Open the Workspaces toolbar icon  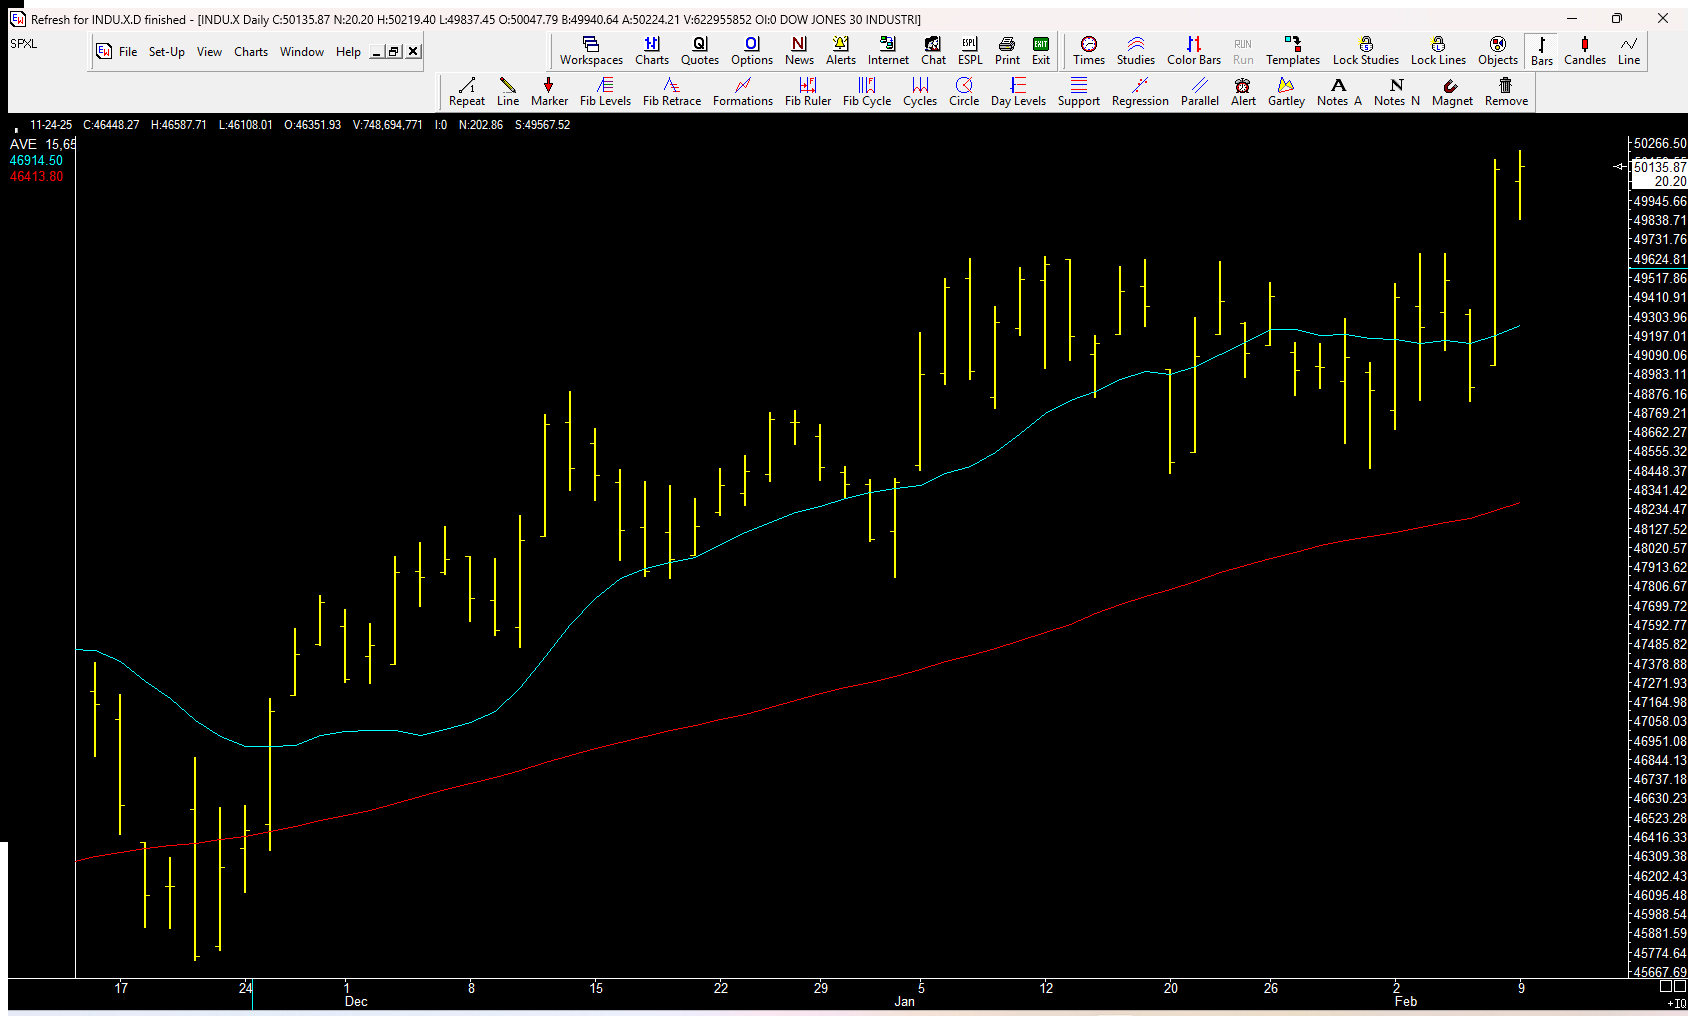pyautogui.click(x=591, y=50)
